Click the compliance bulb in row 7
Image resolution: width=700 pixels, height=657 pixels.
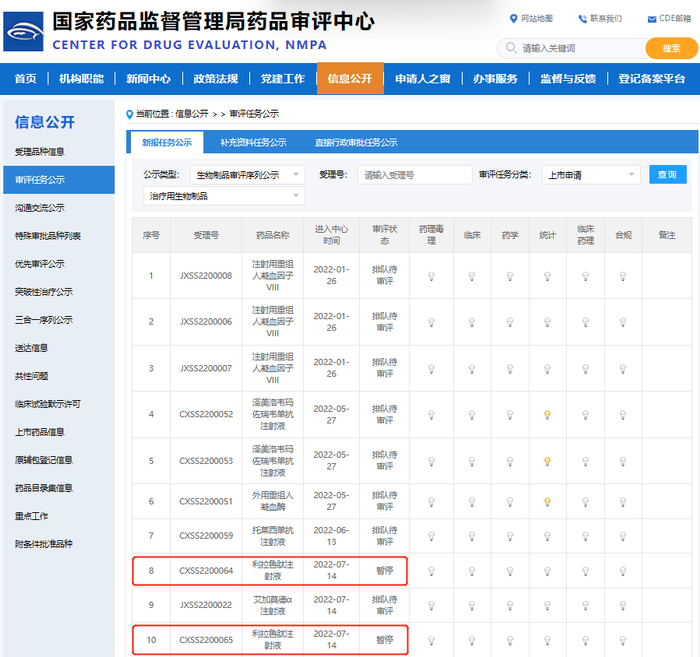point(623,536)
